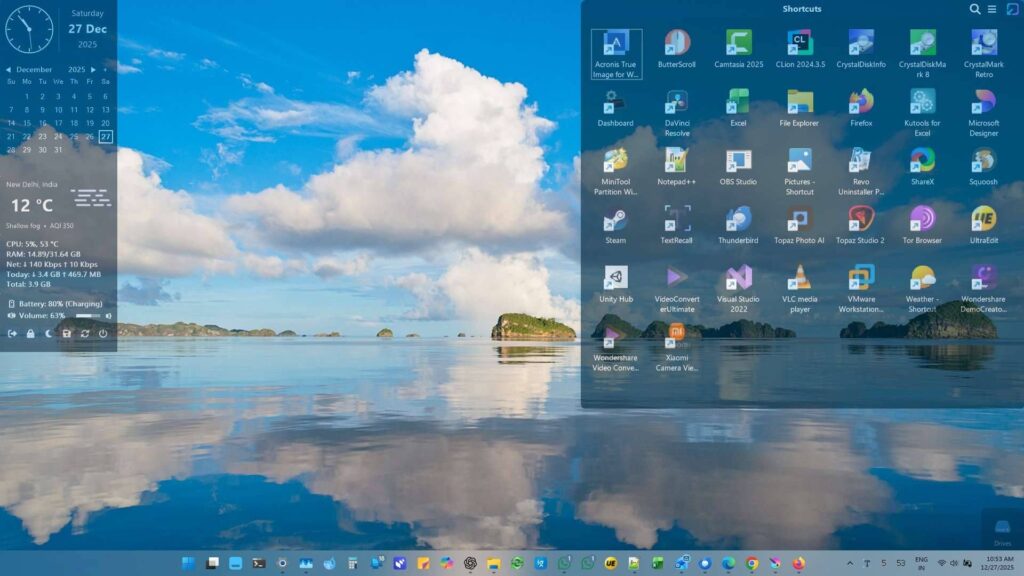Launch Tor Browser
Screen dimensions: 1024x576
pos(923,218)
